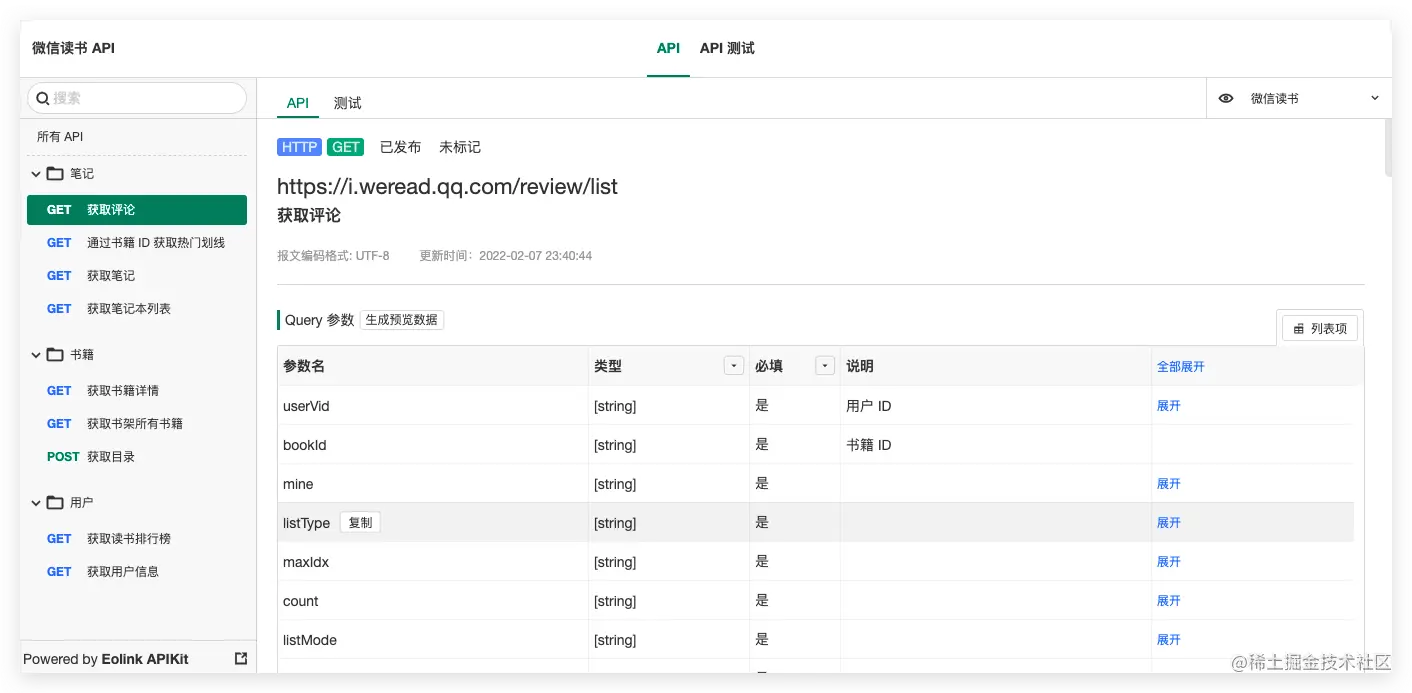Open GET 获取书籍详情 entry
This screenshot has height=693, width=1412.
pos(137,391)
